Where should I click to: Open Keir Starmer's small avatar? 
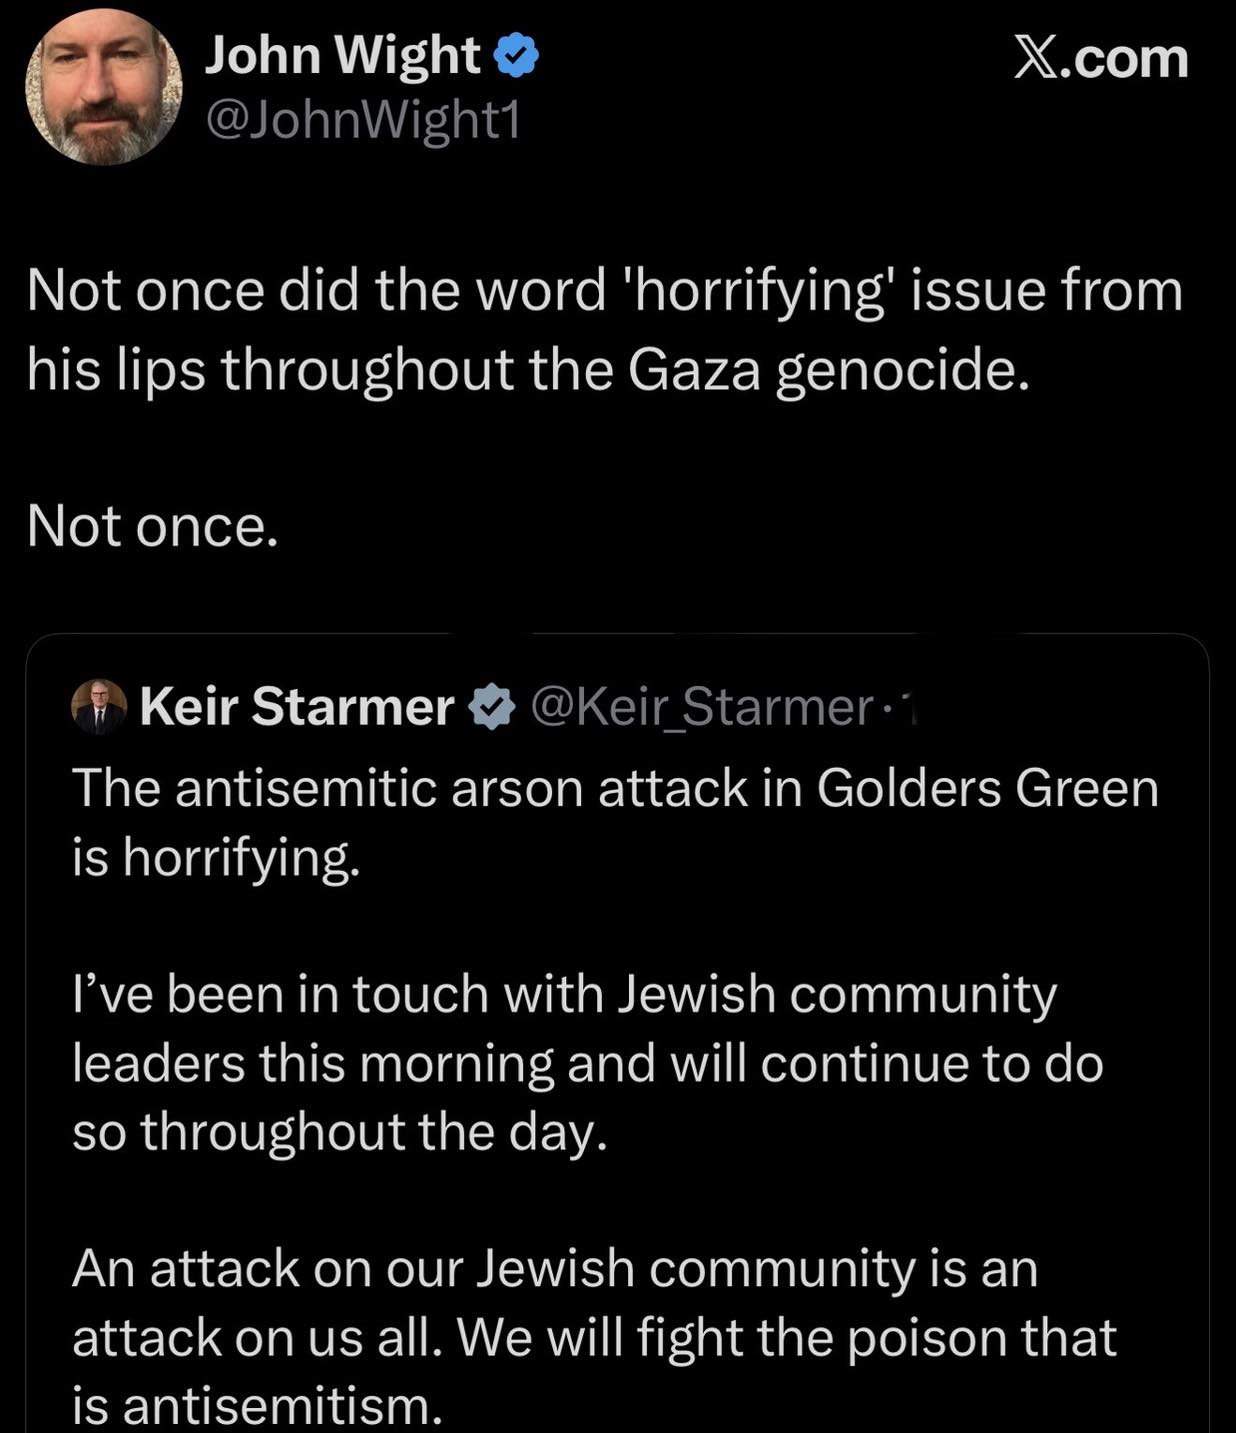click(x=99, y=707)
